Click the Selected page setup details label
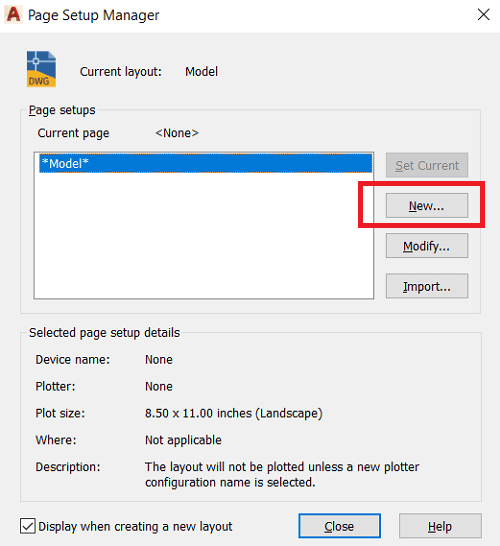 pyautogui.click(x=104, y=333)
